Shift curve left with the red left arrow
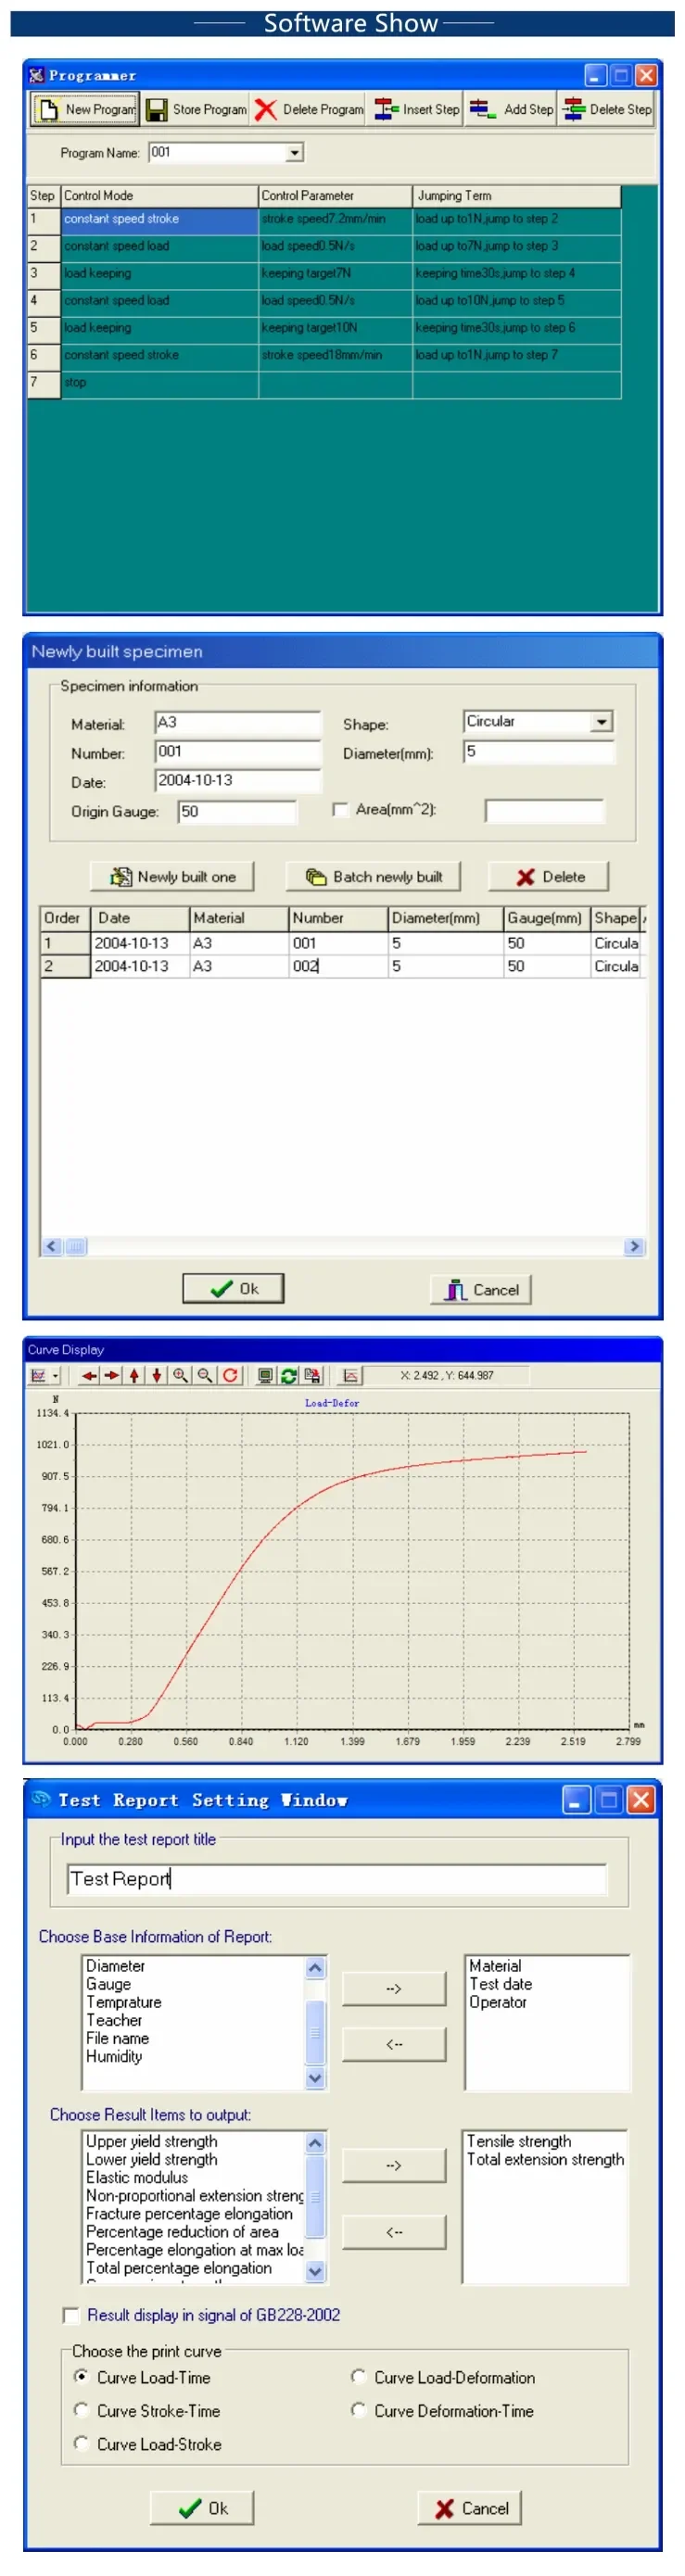685x2576 pixels. [x=89, y=1375]
